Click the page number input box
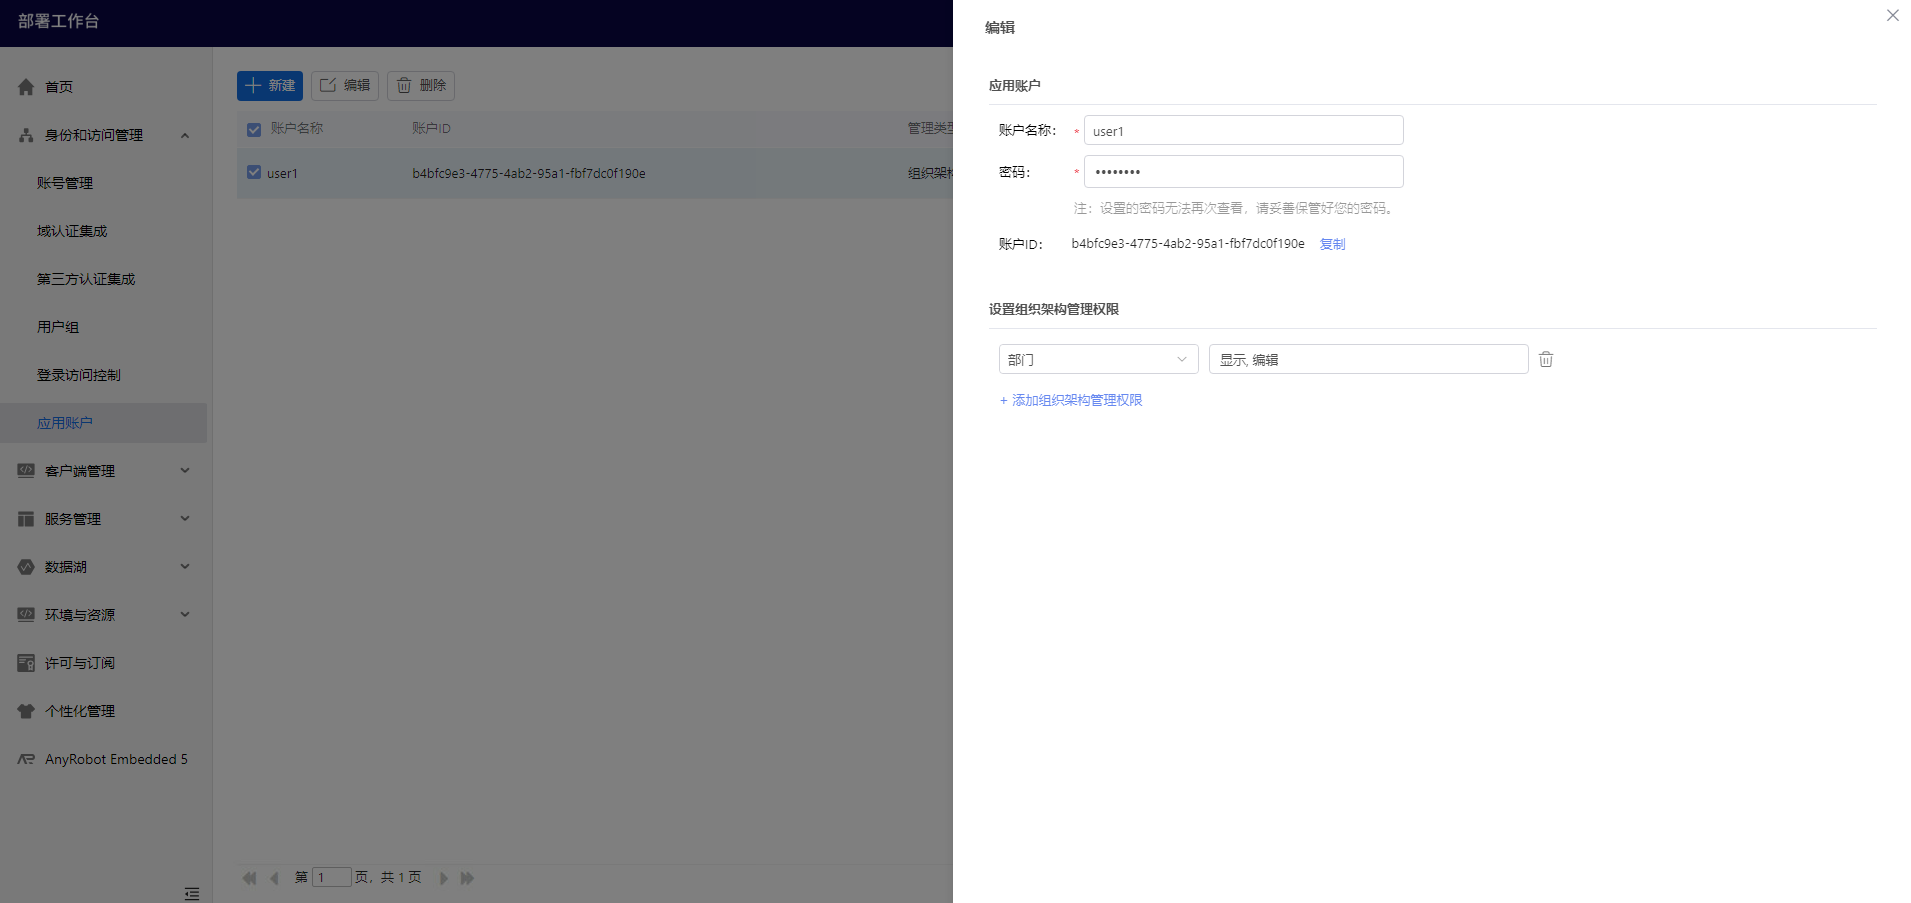1911x903 pixels. 331,877
